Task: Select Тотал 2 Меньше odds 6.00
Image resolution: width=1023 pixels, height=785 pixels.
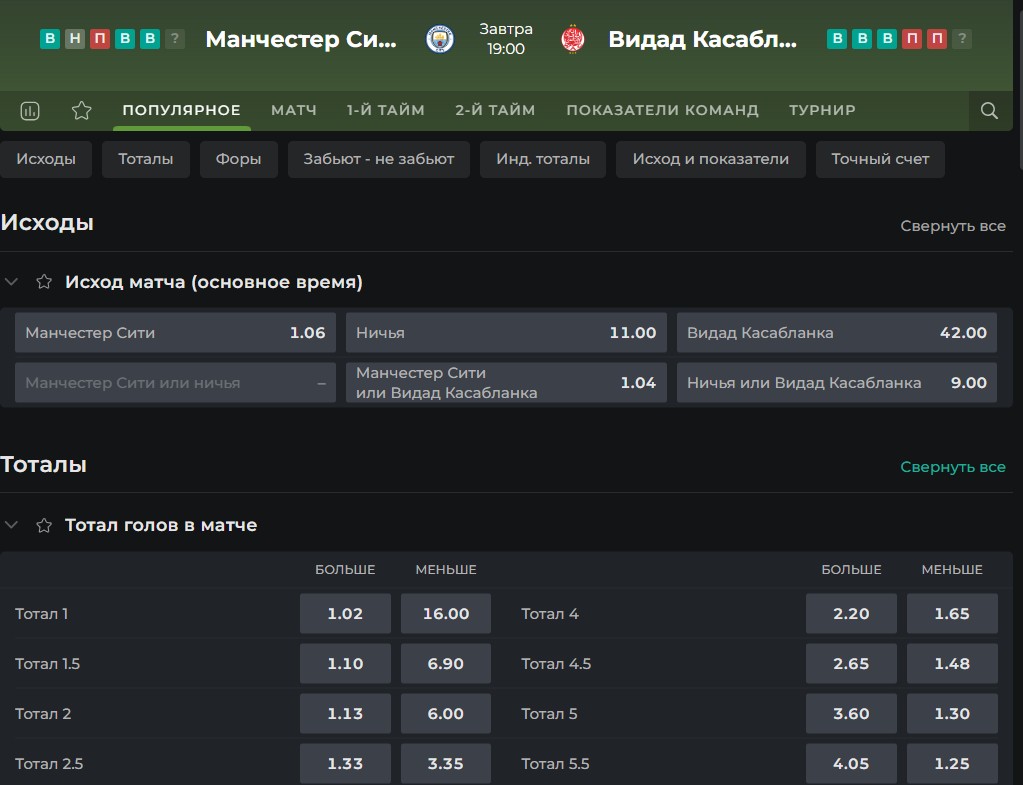Action: click(446, 713)
